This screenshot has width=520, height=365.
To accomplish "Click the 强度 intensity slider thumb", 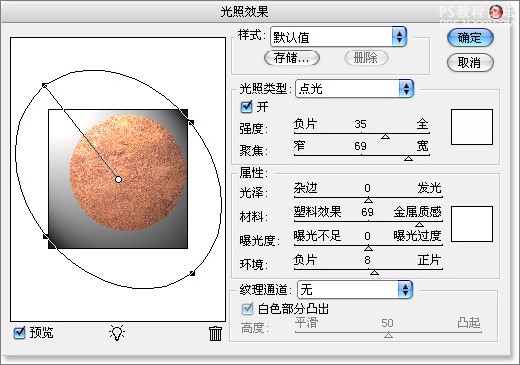I will coord(386,136).
